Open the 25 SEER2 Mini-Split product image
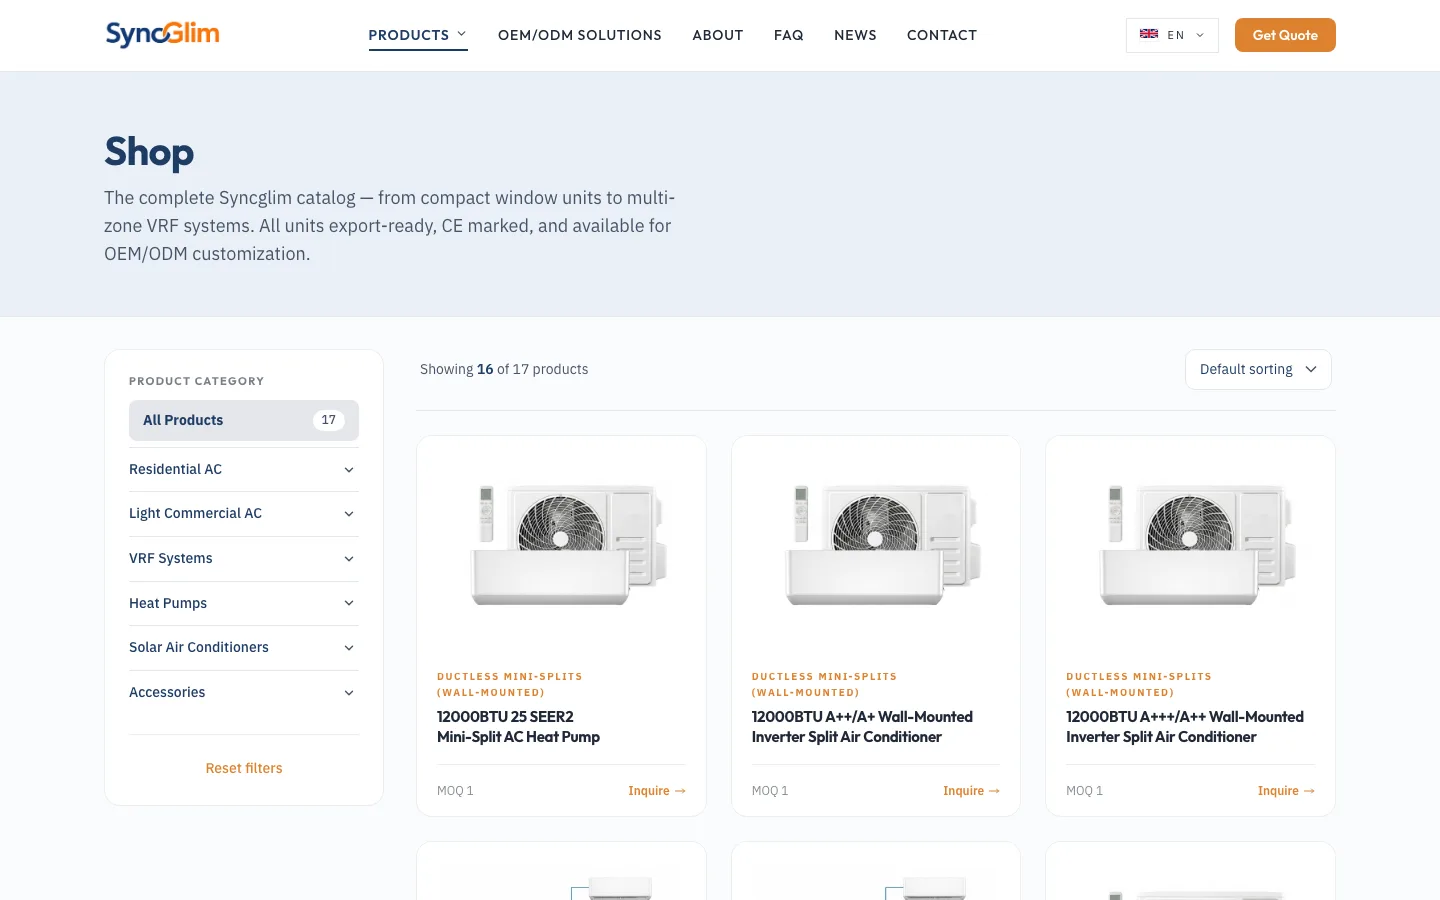This screenshot has height=900, width=1440. click(561, 545)
